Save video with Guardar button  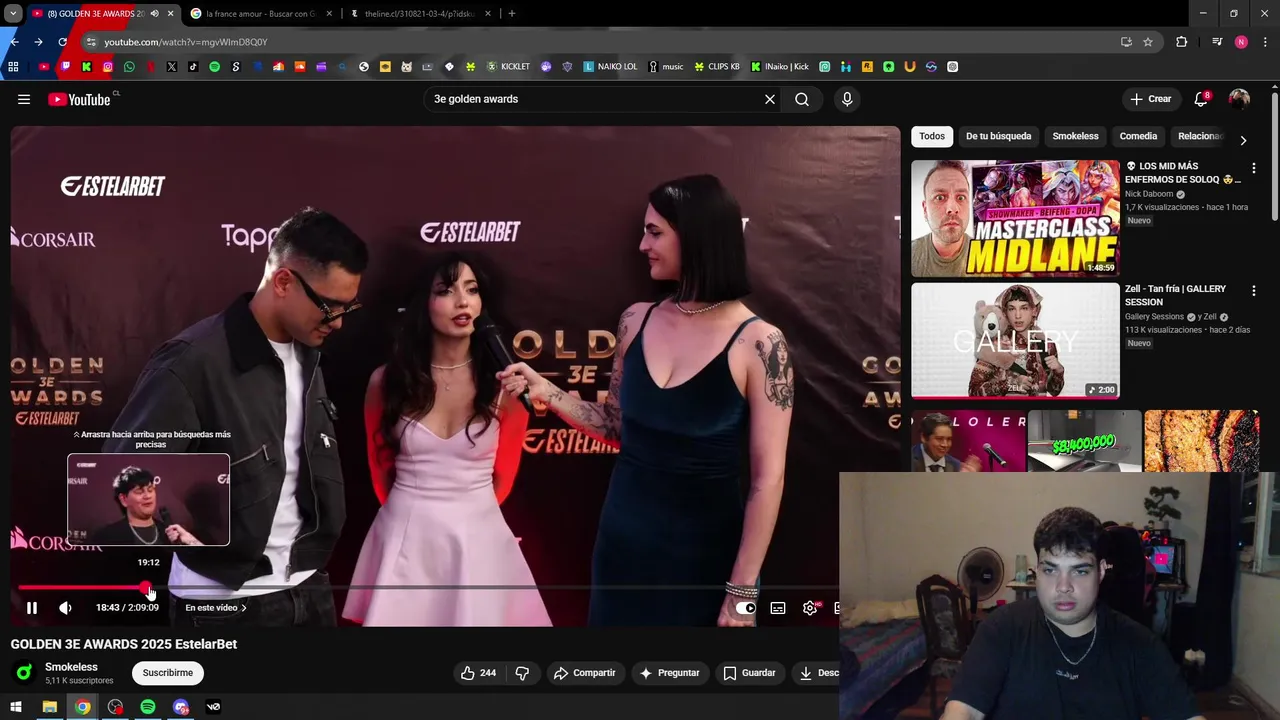tap(750, 673)
